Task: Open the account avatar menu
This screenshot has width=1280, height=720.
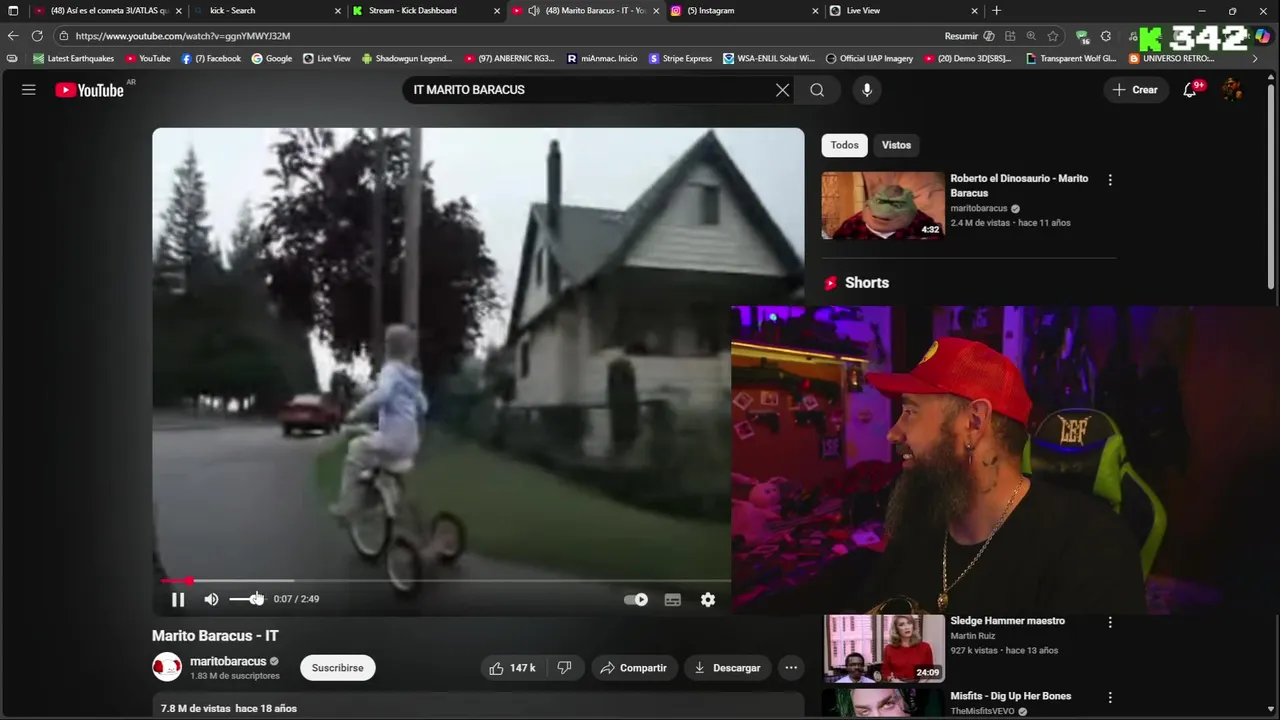Action: [1232, 90]
